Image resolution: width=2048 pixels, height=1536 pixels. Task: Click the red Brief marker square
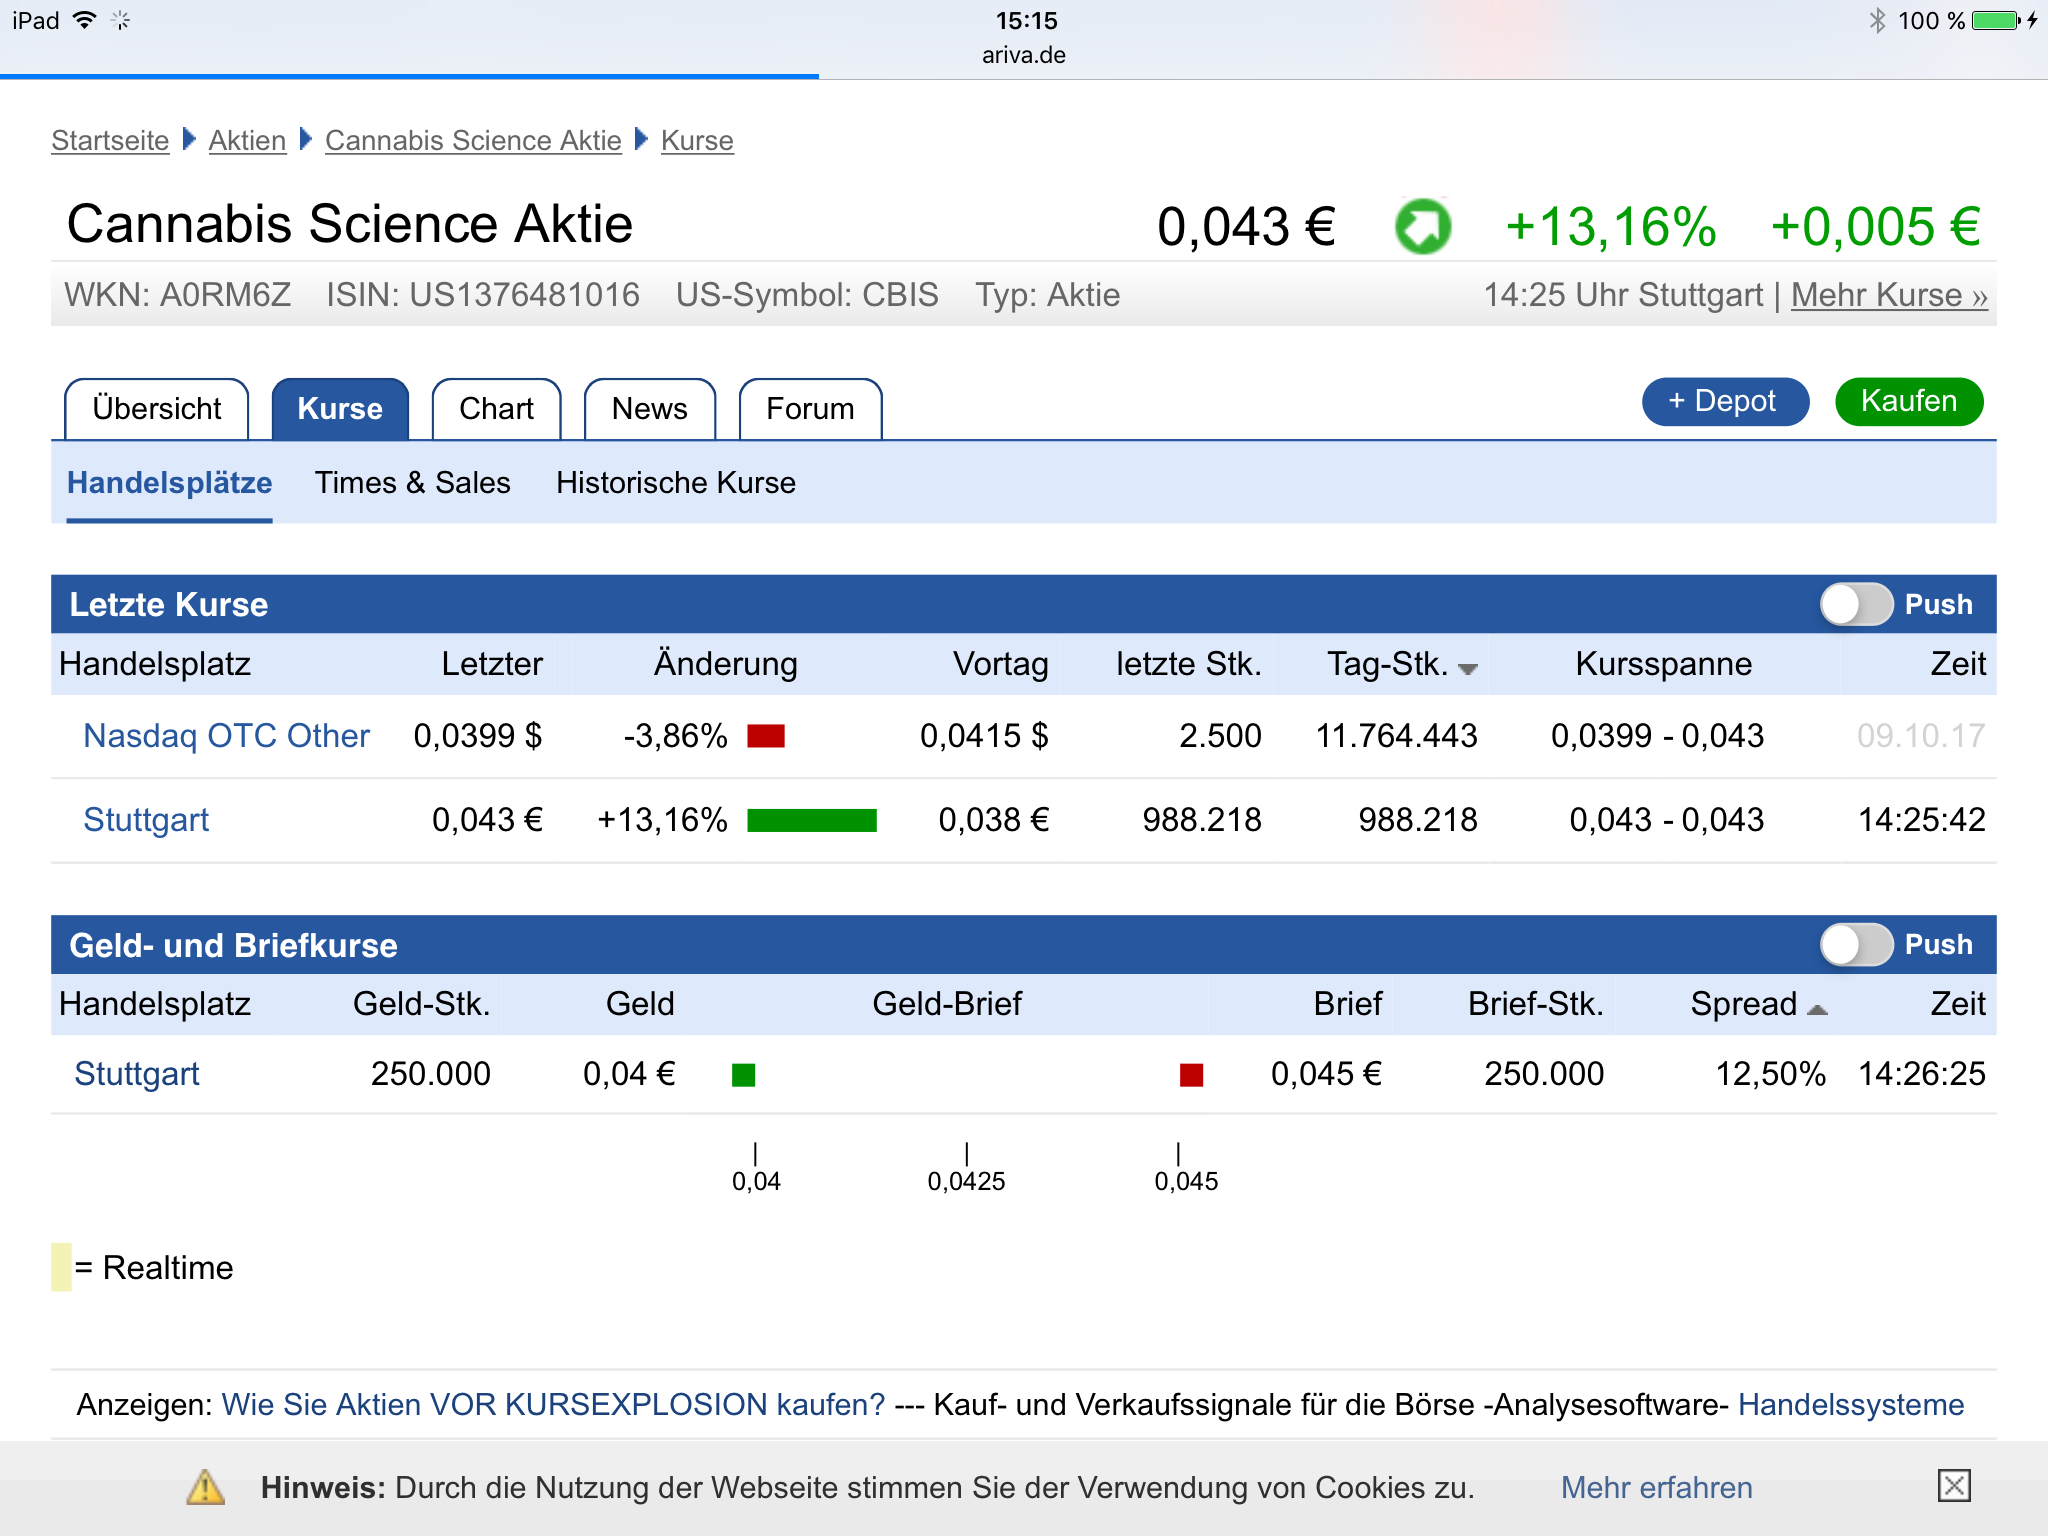[1191, 1075]
